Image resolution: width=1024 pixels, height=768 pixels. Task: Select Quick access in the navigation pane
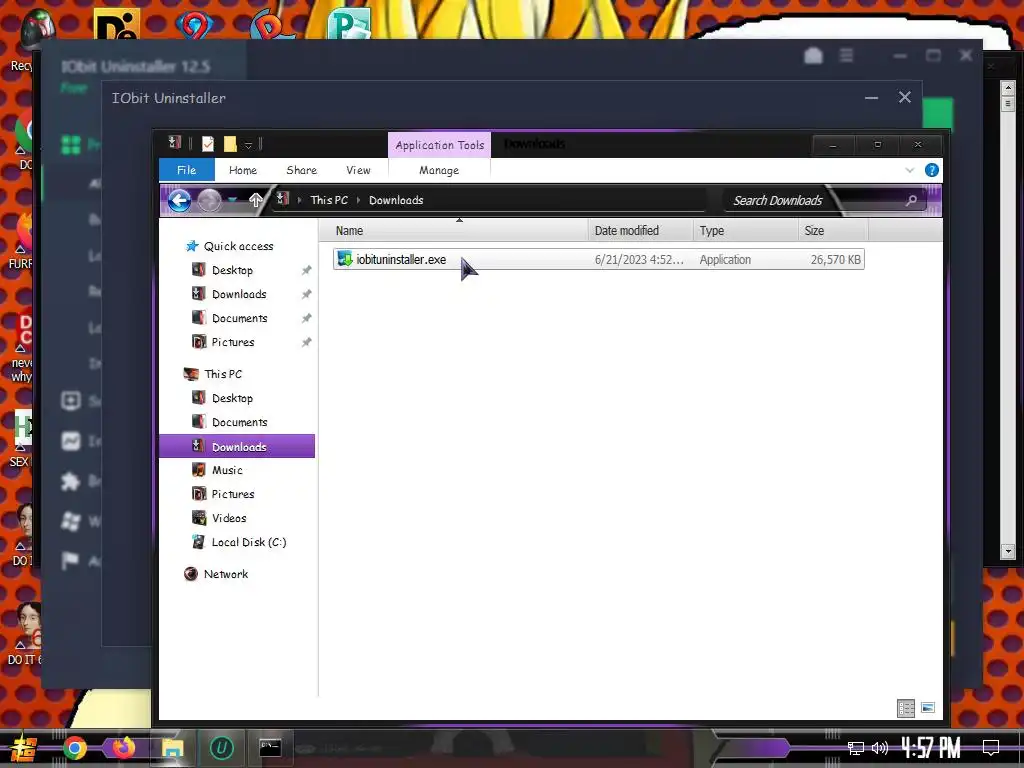point(238,246)
